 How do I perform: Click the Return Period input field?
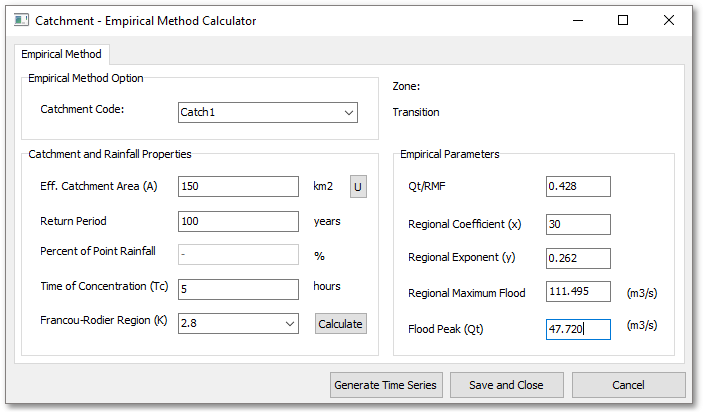(x=238, y=221)
